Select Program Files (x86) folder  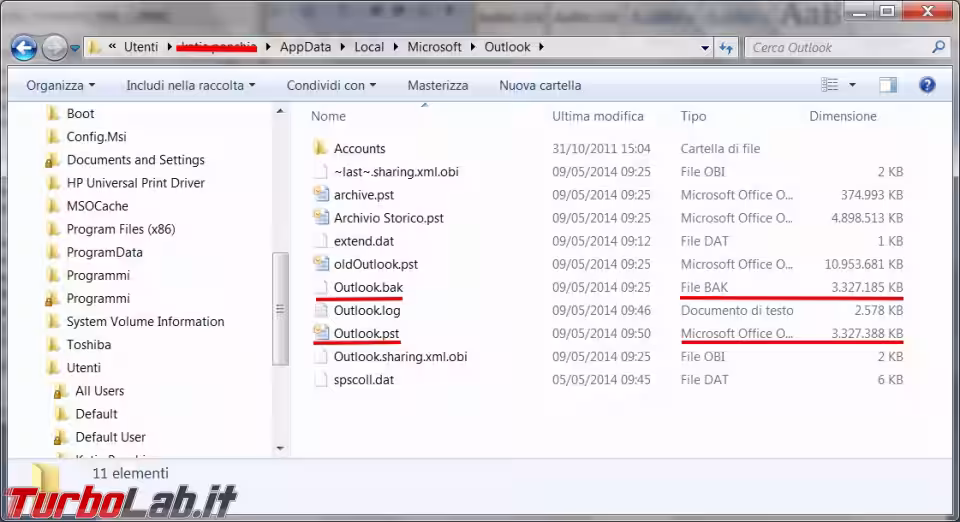click(x=121, y=229)
